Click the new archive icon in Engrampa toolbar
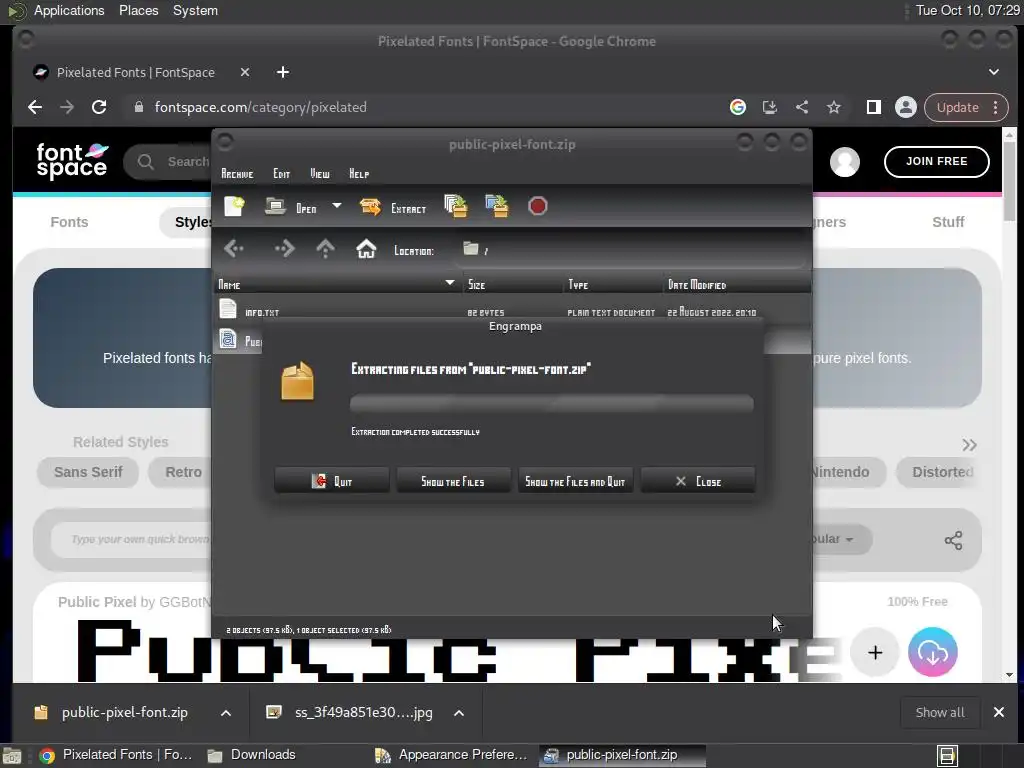The image size is (1024, 768). click(234, 206)
